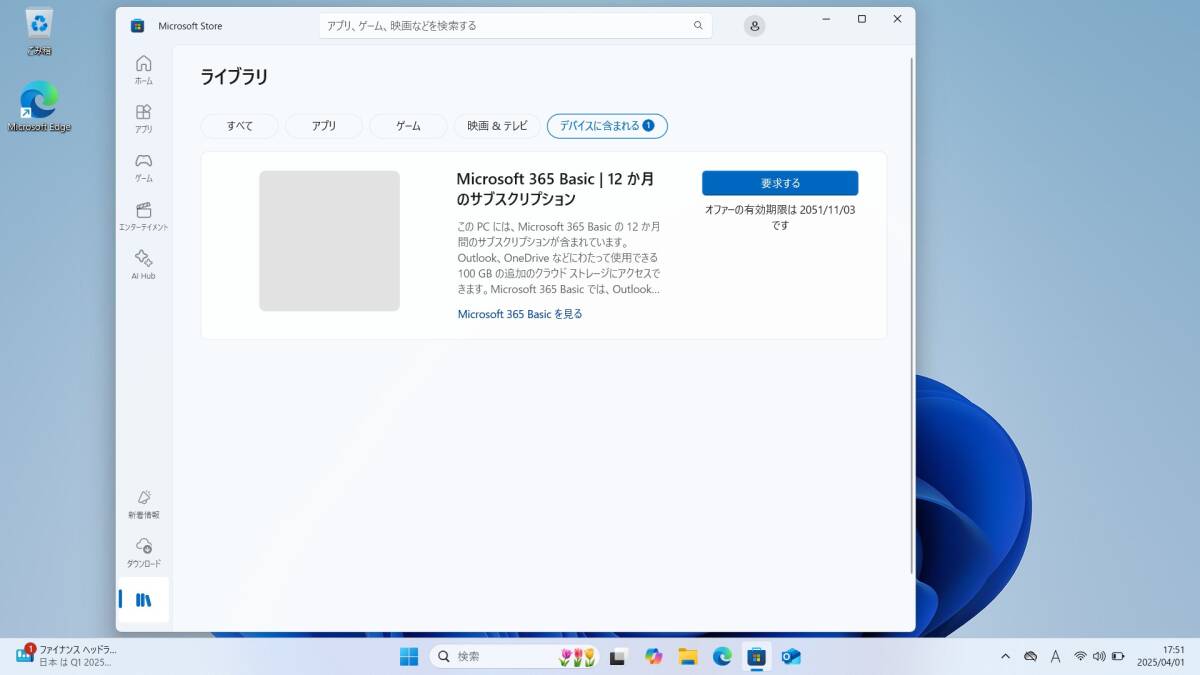
Task: Select the library books icon in the sidebar
Action: point(143,600)
